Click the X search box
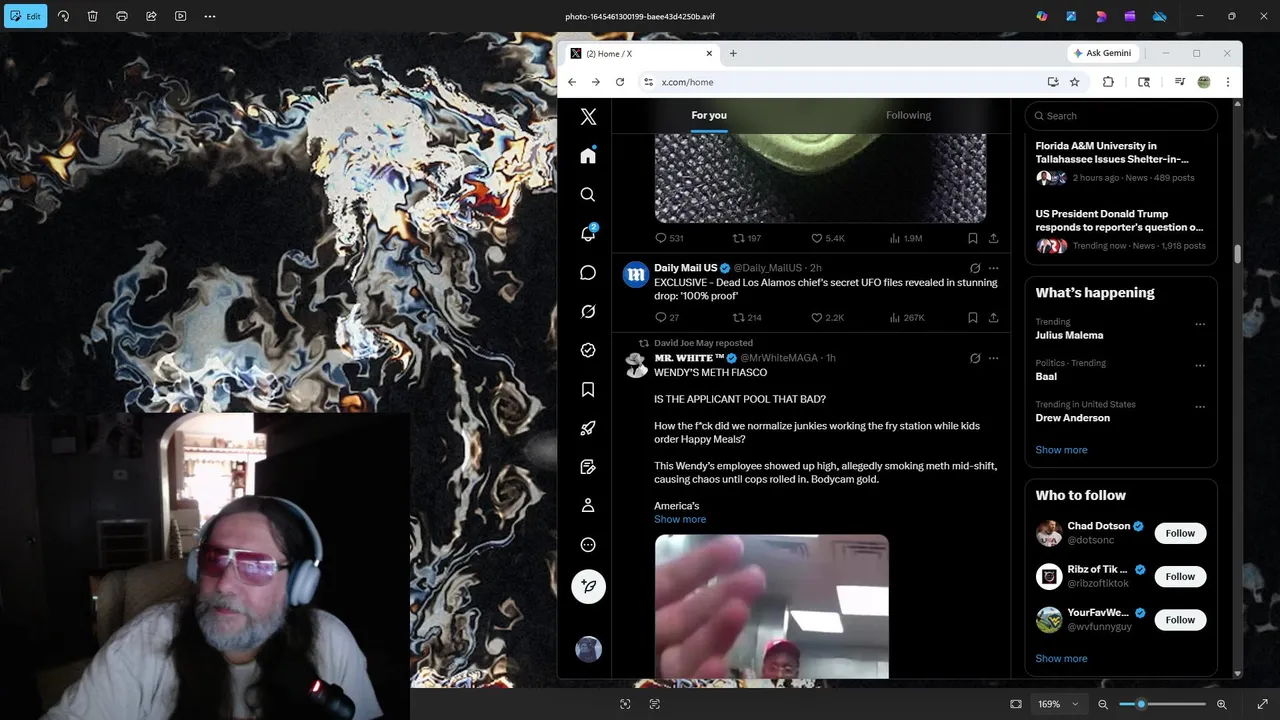Screen dimensions: 1280x720 tap(1121, 116)
